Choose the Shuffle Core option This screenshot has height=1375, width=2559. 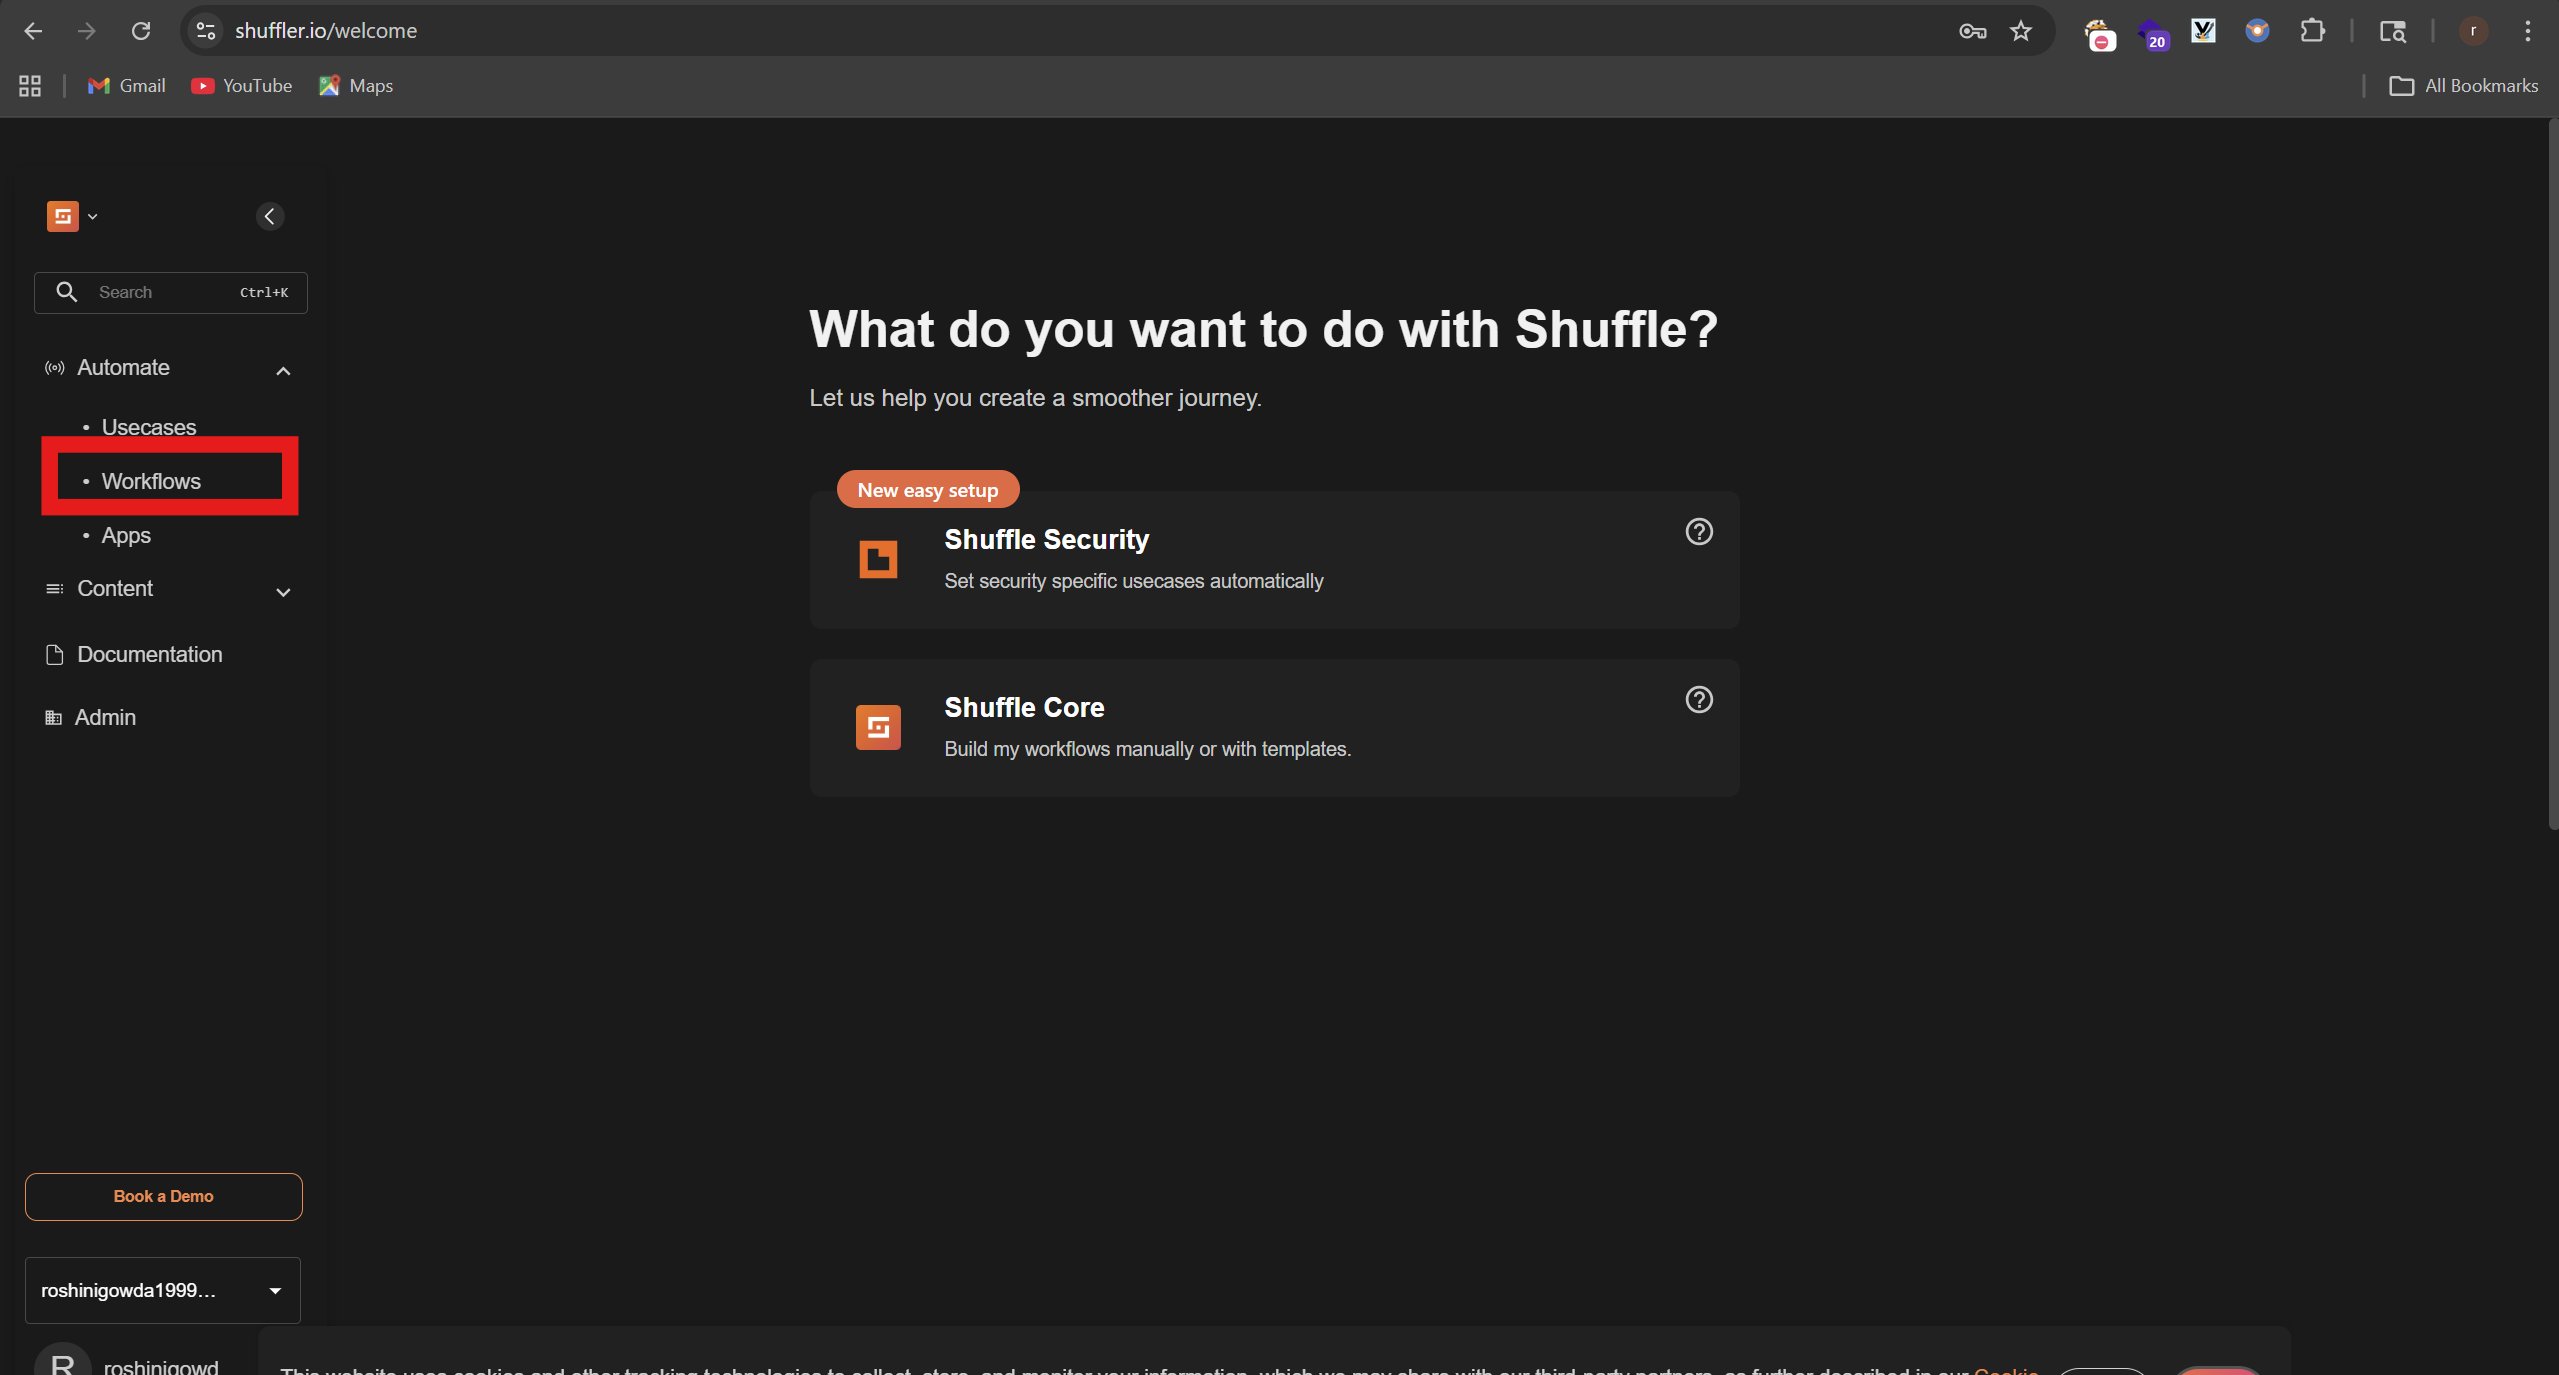click(x=1274, y=727)
